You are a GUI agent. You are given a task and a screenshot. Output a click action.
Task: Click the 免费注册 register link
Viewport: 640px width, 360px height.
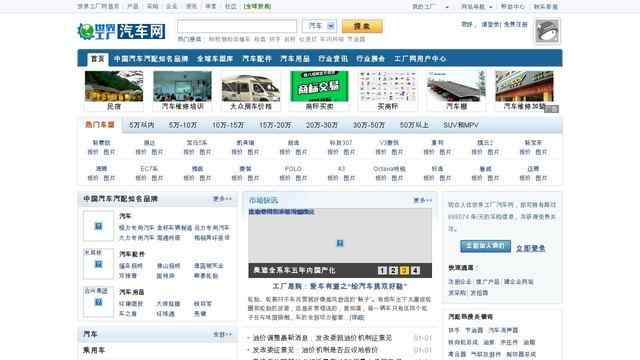(x=516, y=24)
